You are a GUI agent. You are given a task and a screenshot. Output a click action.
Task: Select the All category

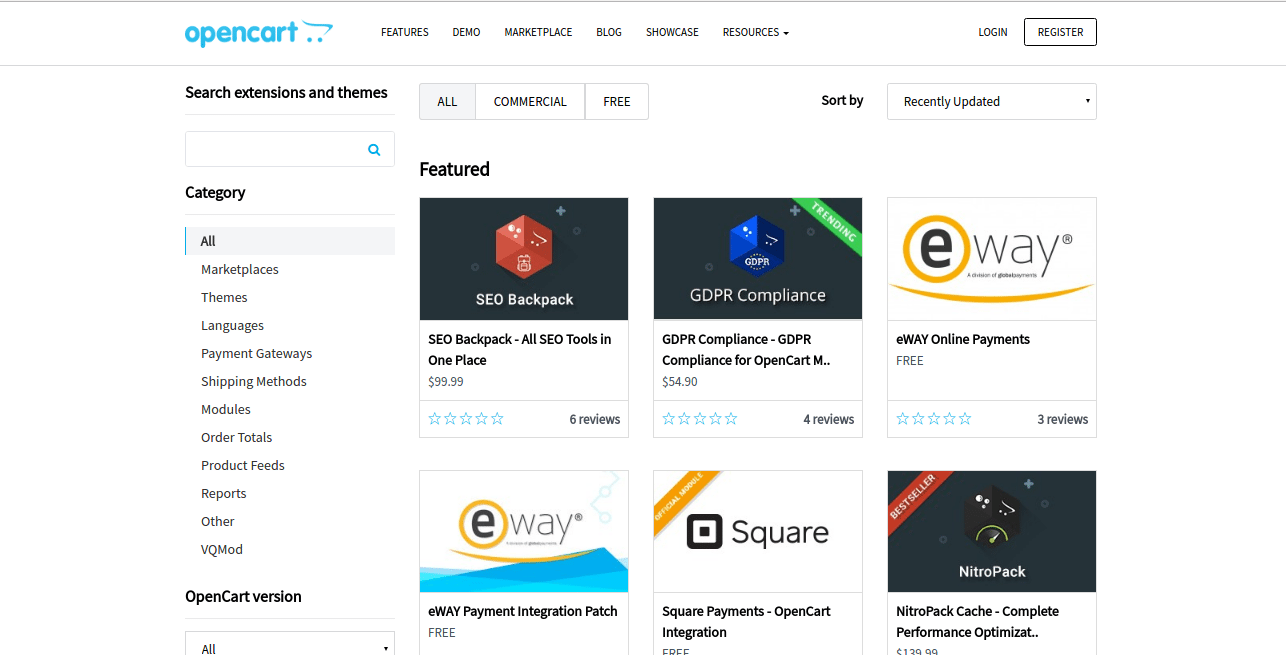[290, 241]
